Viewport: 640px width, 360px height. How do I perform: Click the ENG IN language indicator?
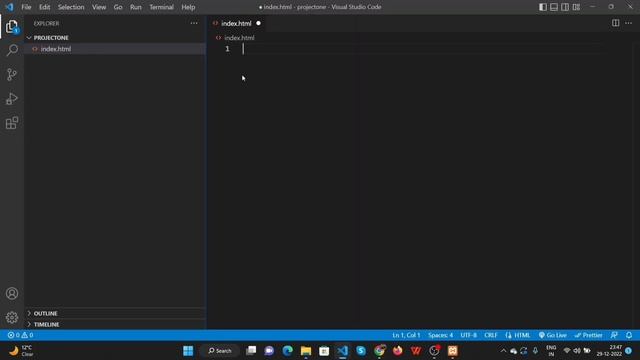tap(551, 351)
